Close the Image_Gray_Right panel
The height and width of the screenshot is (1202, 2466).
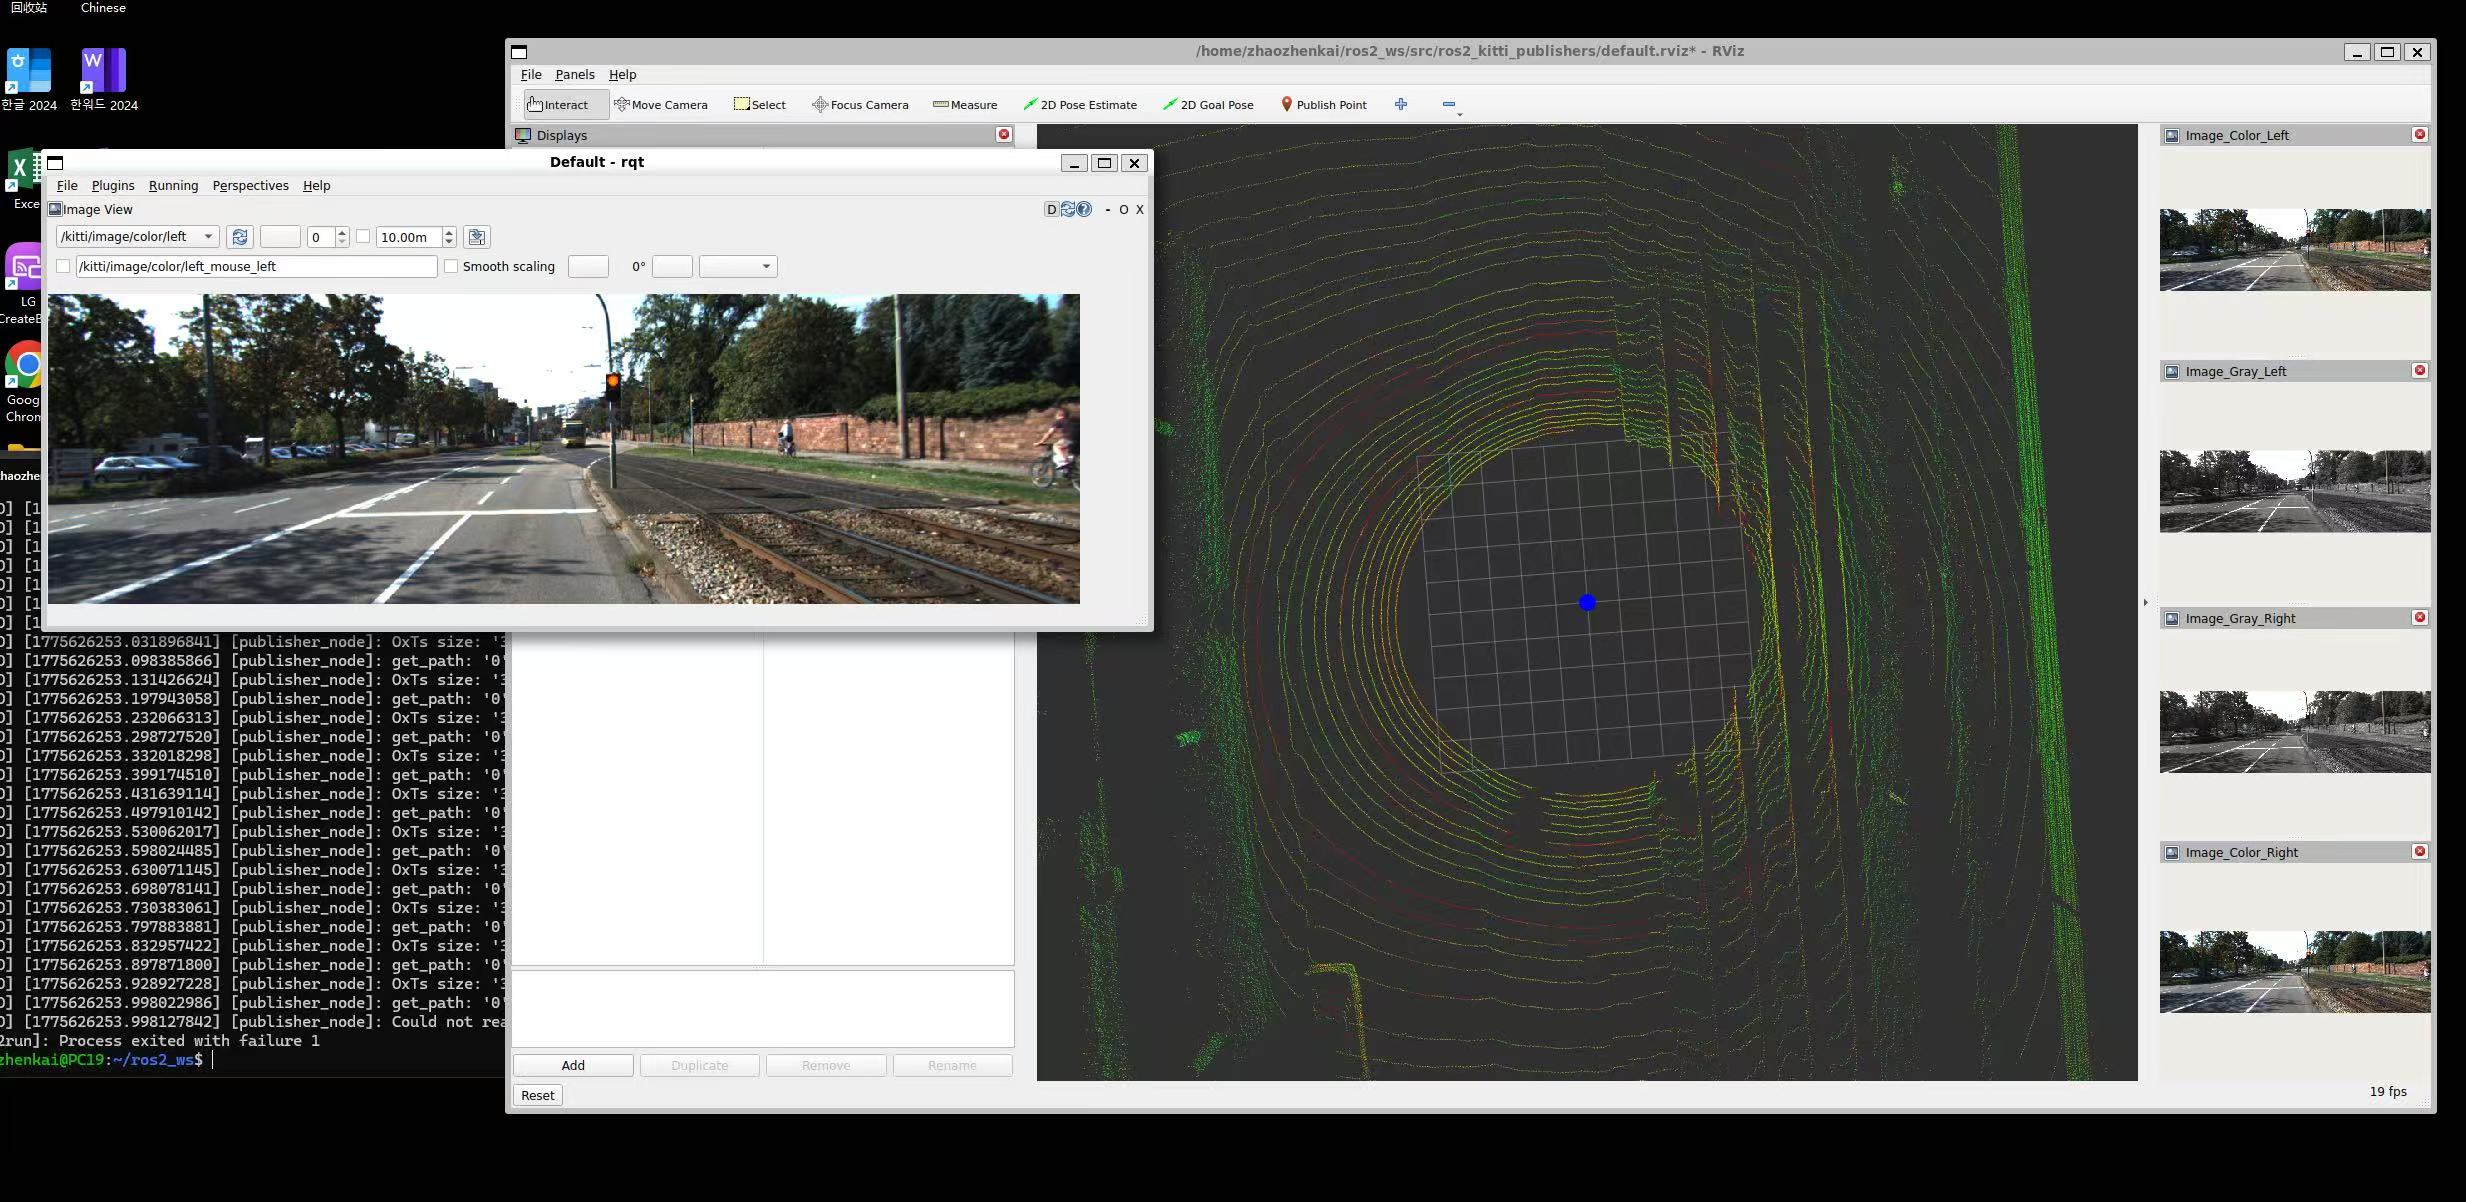(x=2420, y=617)
